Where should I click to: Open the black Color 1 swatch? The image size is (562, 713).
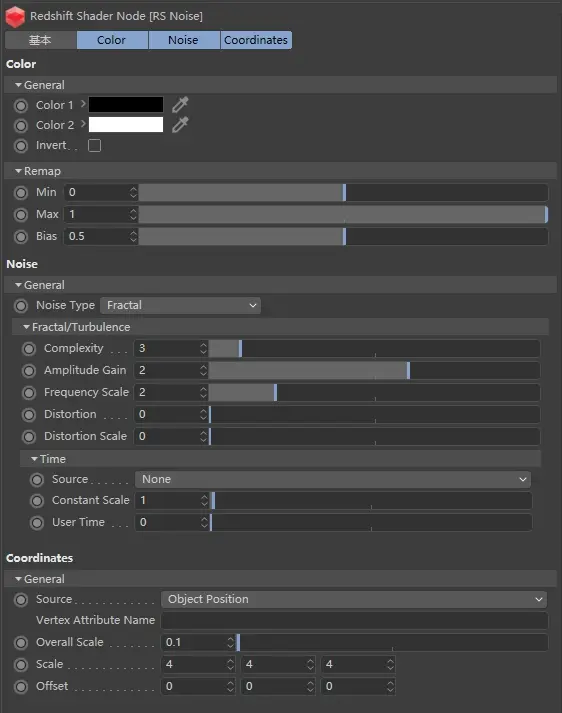click(126, 105)
